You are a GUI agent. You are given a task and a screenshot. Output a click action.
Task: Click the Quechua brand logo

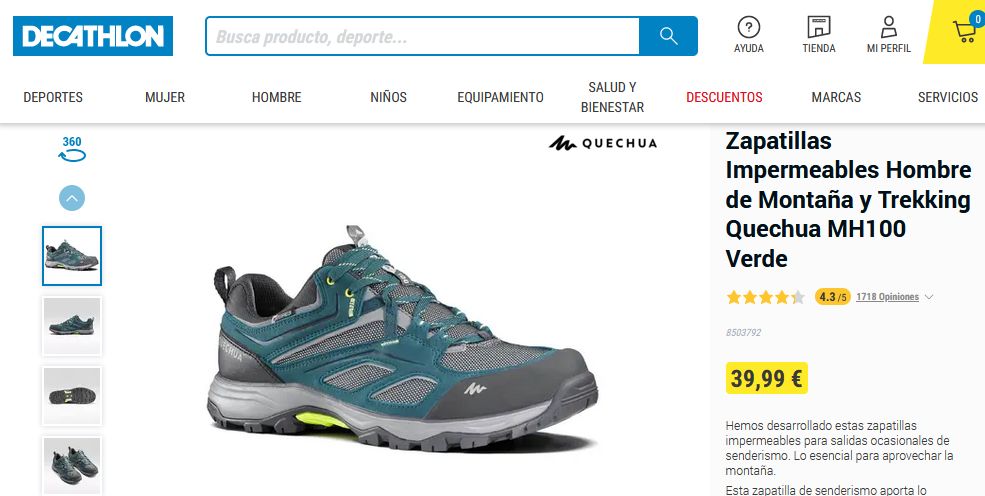click(x=603, y=143)
